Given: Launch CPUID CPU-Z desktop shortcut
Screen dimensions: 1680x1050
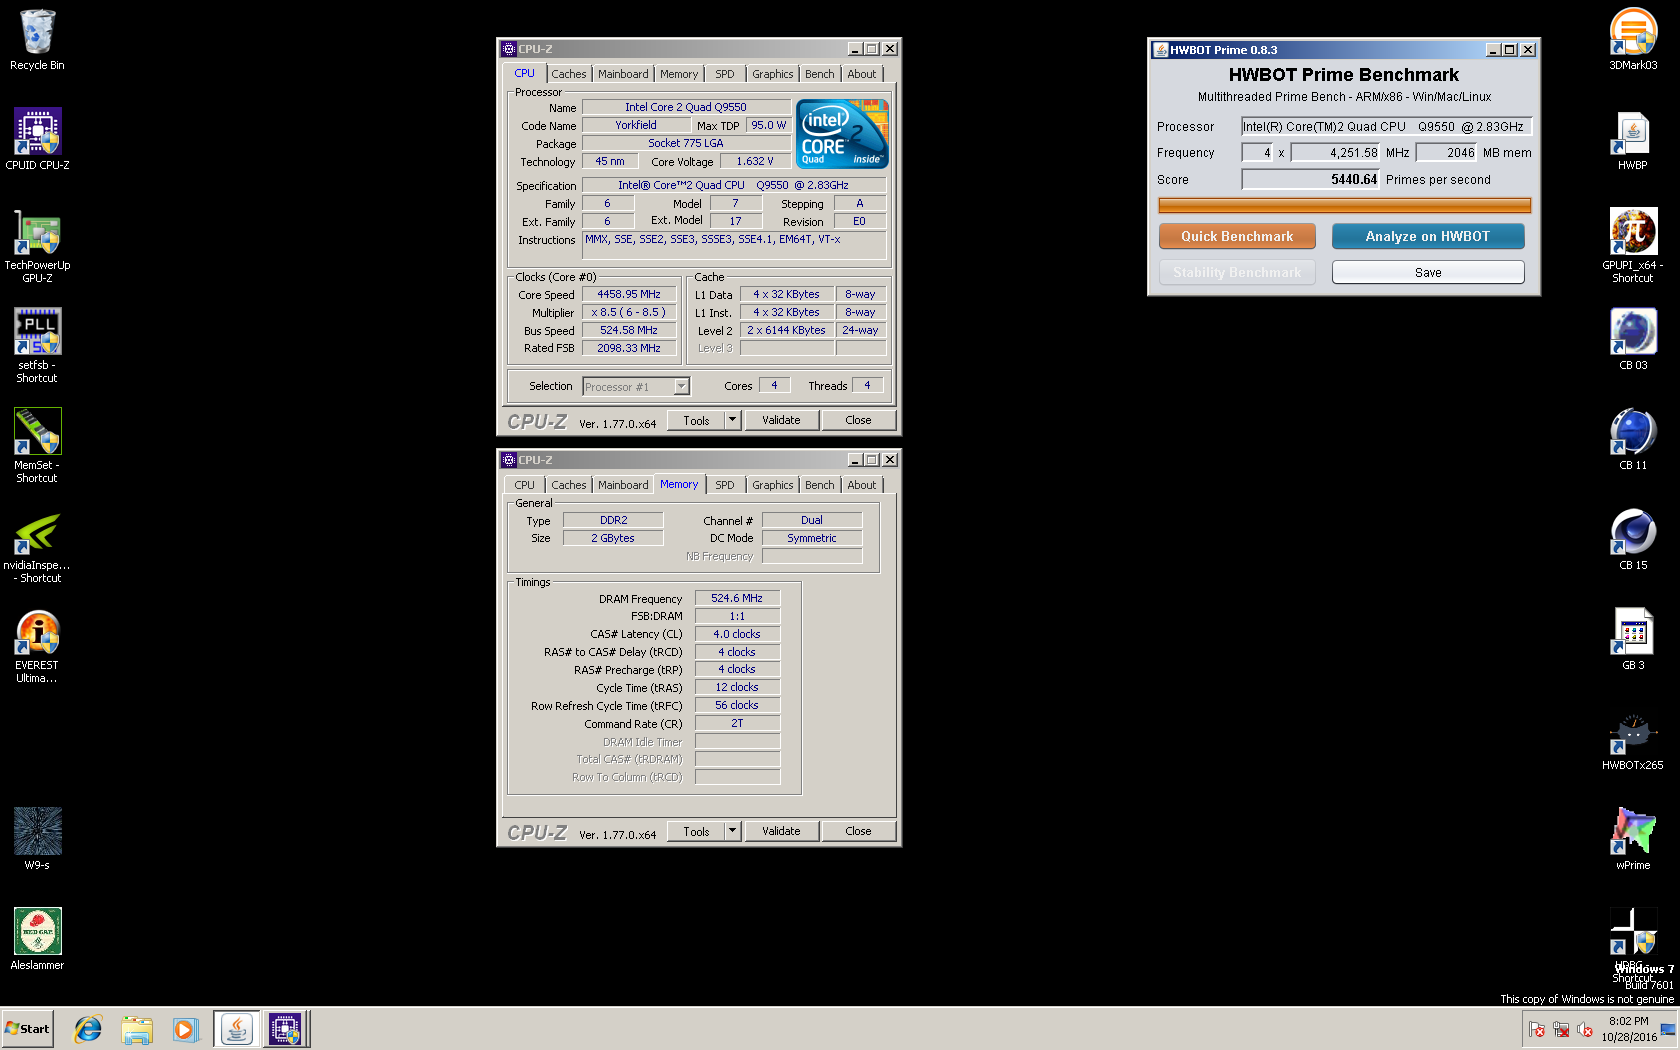Looking at the screenshot, I should click(x=37, y=139).
